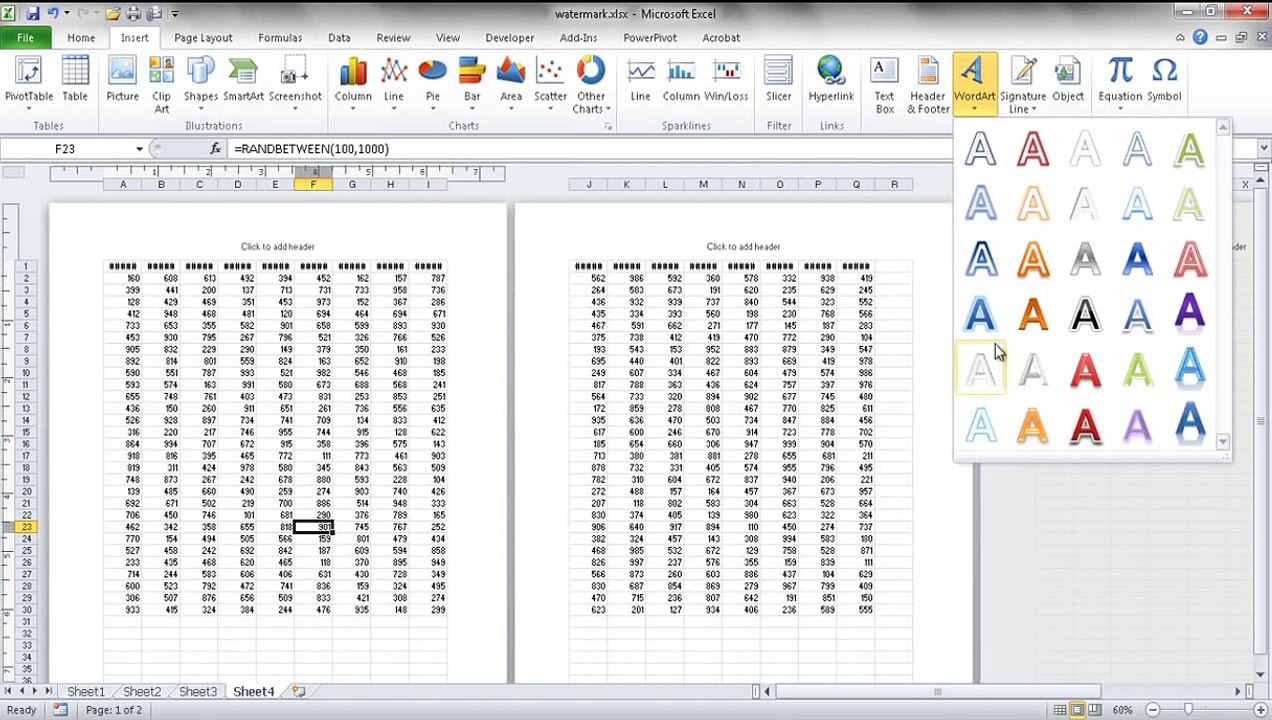Insert a Picture from file

click(x=123, y=81)
